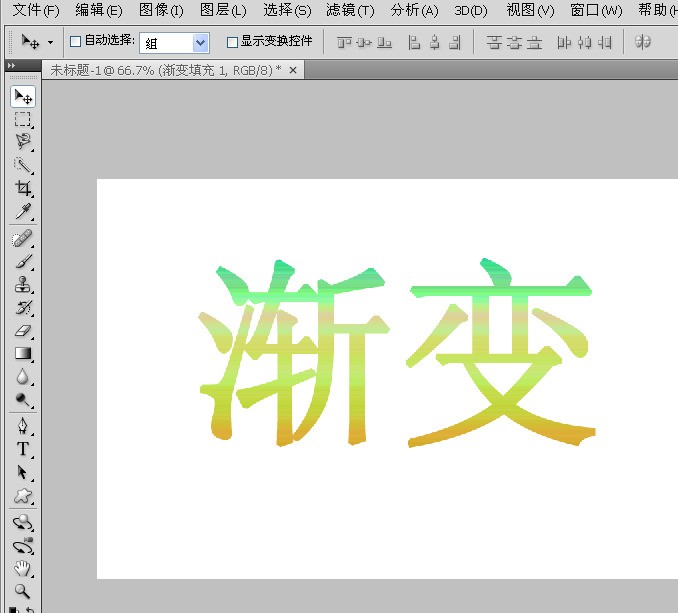Select the History Brush tool
The height and width of the screenshot is (613, 678).
23,308
